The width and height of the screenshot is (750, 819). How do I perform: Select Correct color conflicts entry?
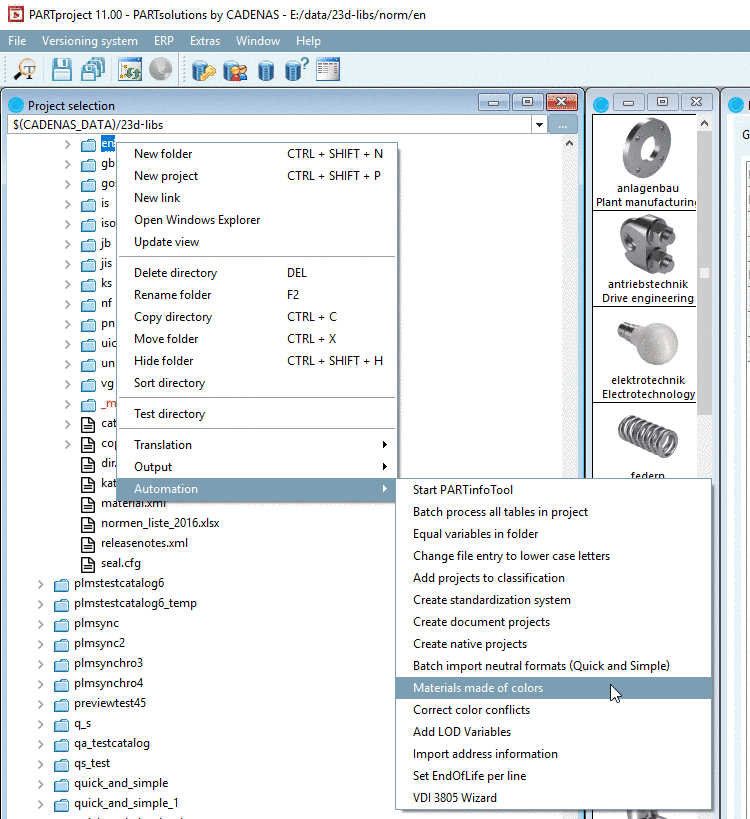coord(554,710)
